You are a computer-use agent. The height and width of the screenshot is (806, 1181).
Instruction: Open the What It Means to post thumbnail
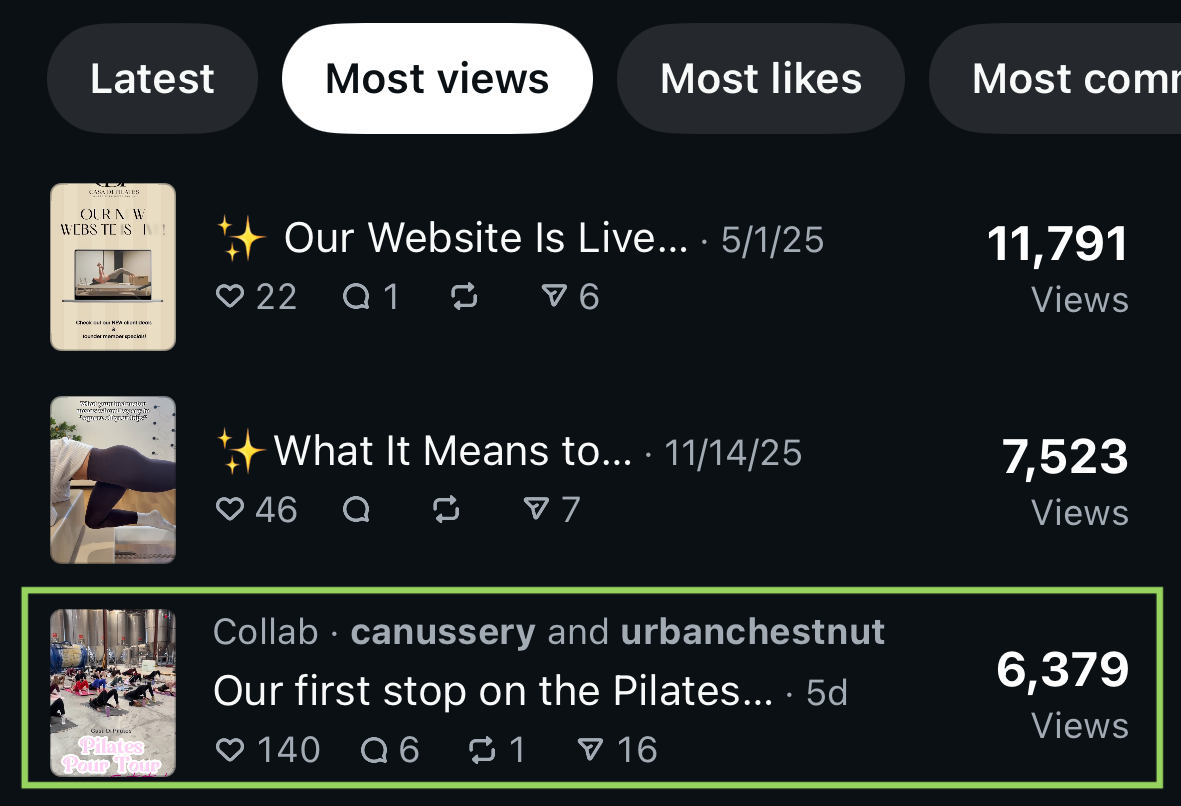tap(113, 480)
